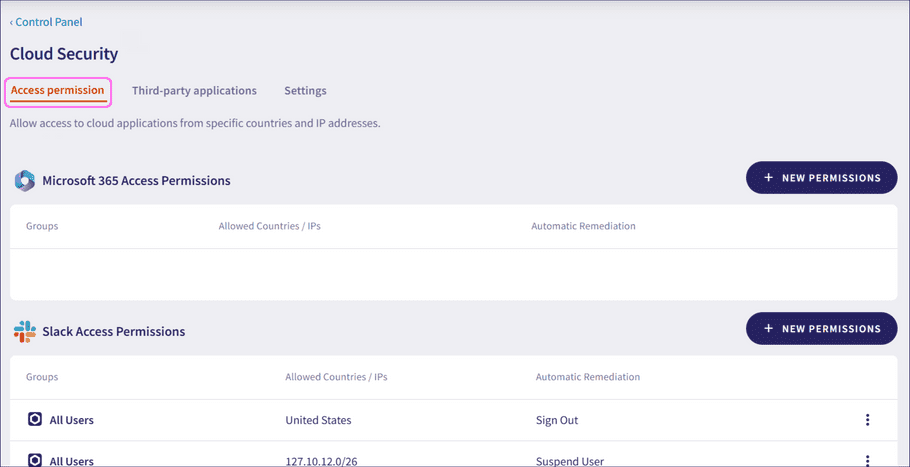Add new Slack permissions
Screen dimensions: 910x467
[x=821, y=328]
